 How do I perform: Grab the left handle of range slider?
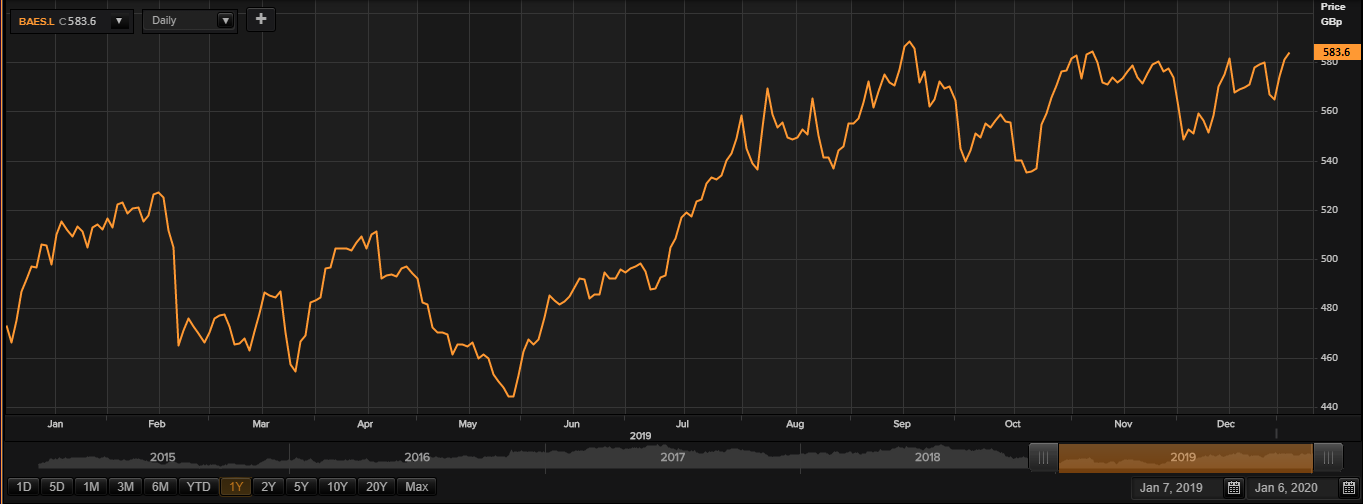tap(1043, 457)
